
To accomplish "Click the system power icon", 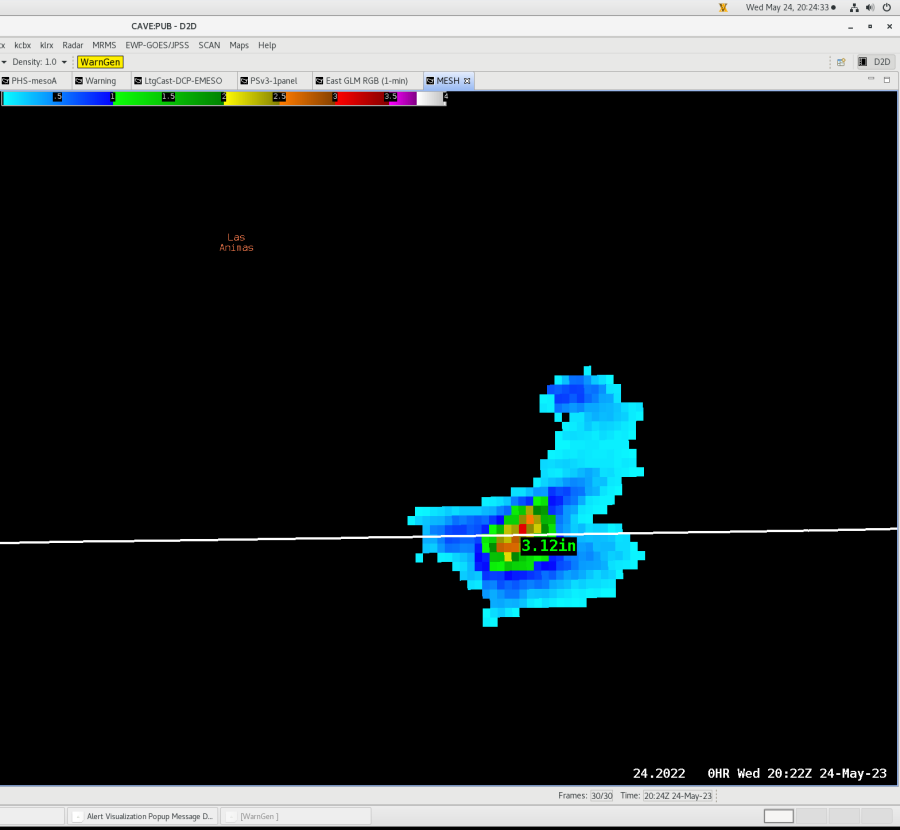I will [x=886, y=7].
